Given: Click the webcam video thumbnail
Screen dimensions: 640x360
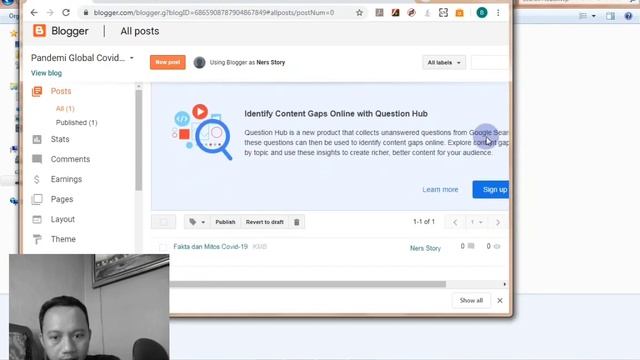Looking at the screenshot, I should [x=89, y=307].
